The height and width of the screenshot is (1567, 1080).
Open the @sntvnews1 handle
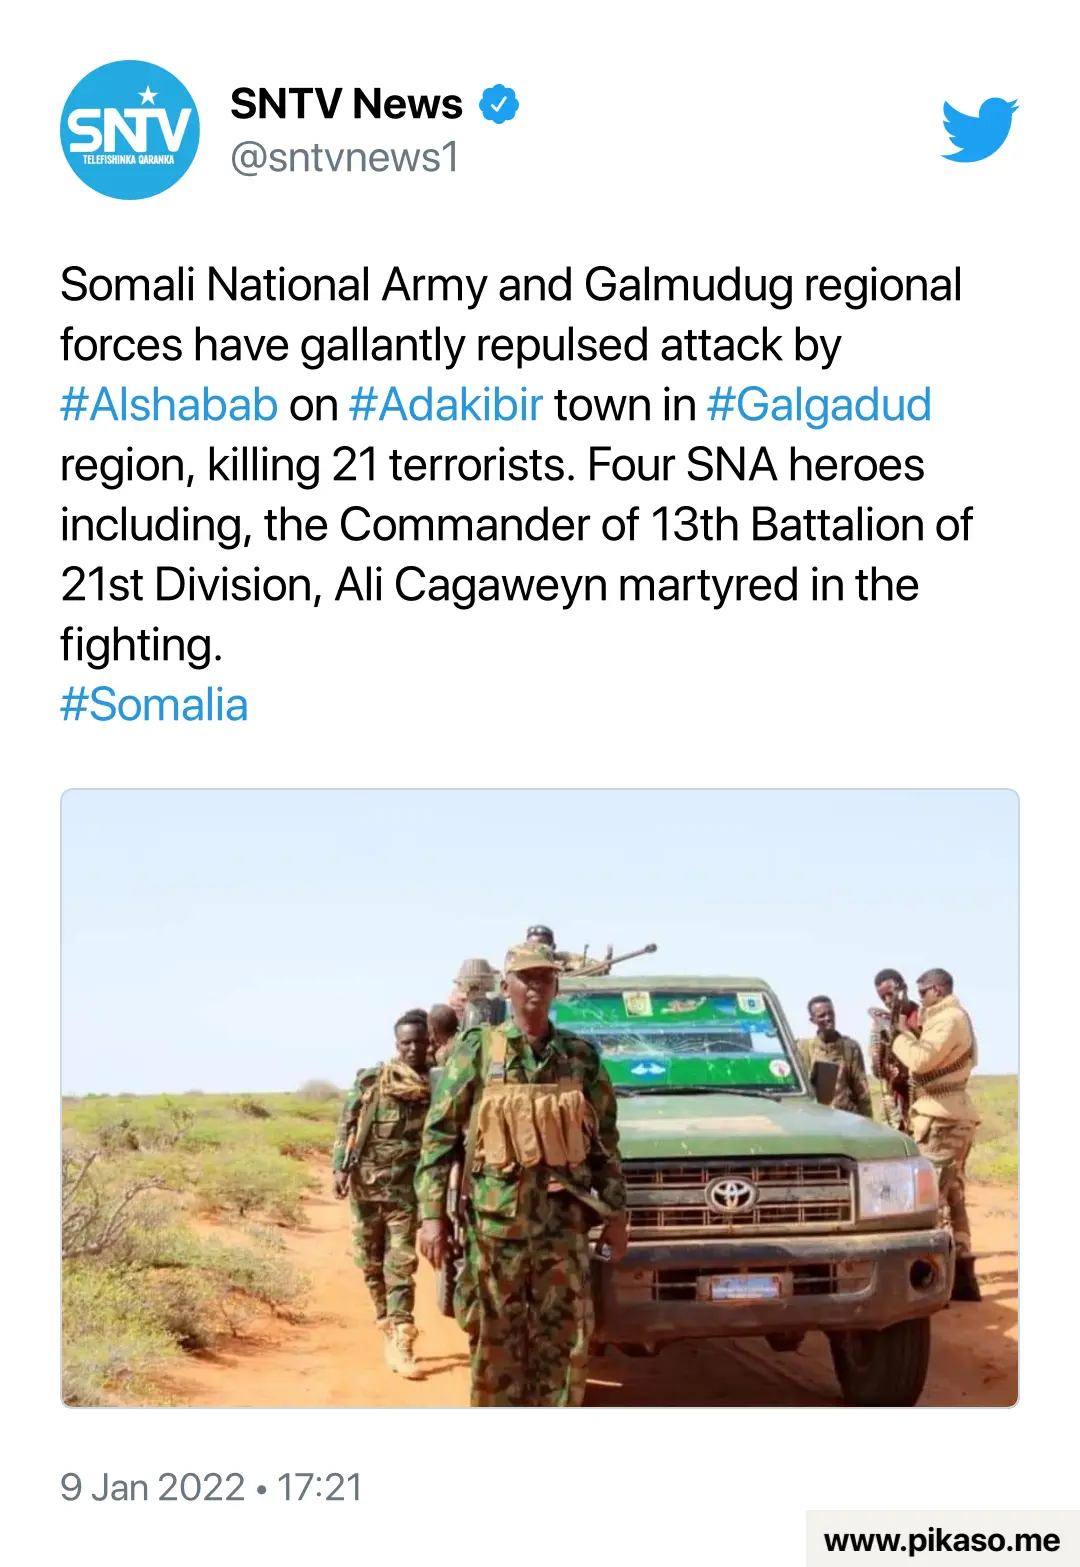[x=345, y=157]
